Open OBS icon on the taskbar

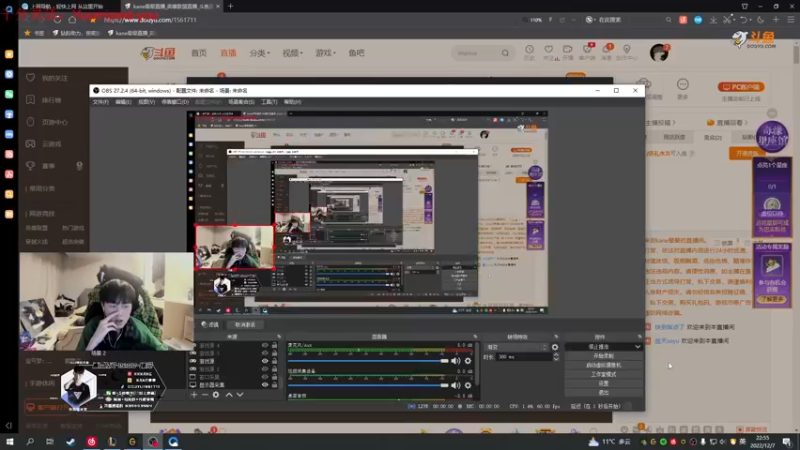[x=153, y=441]
